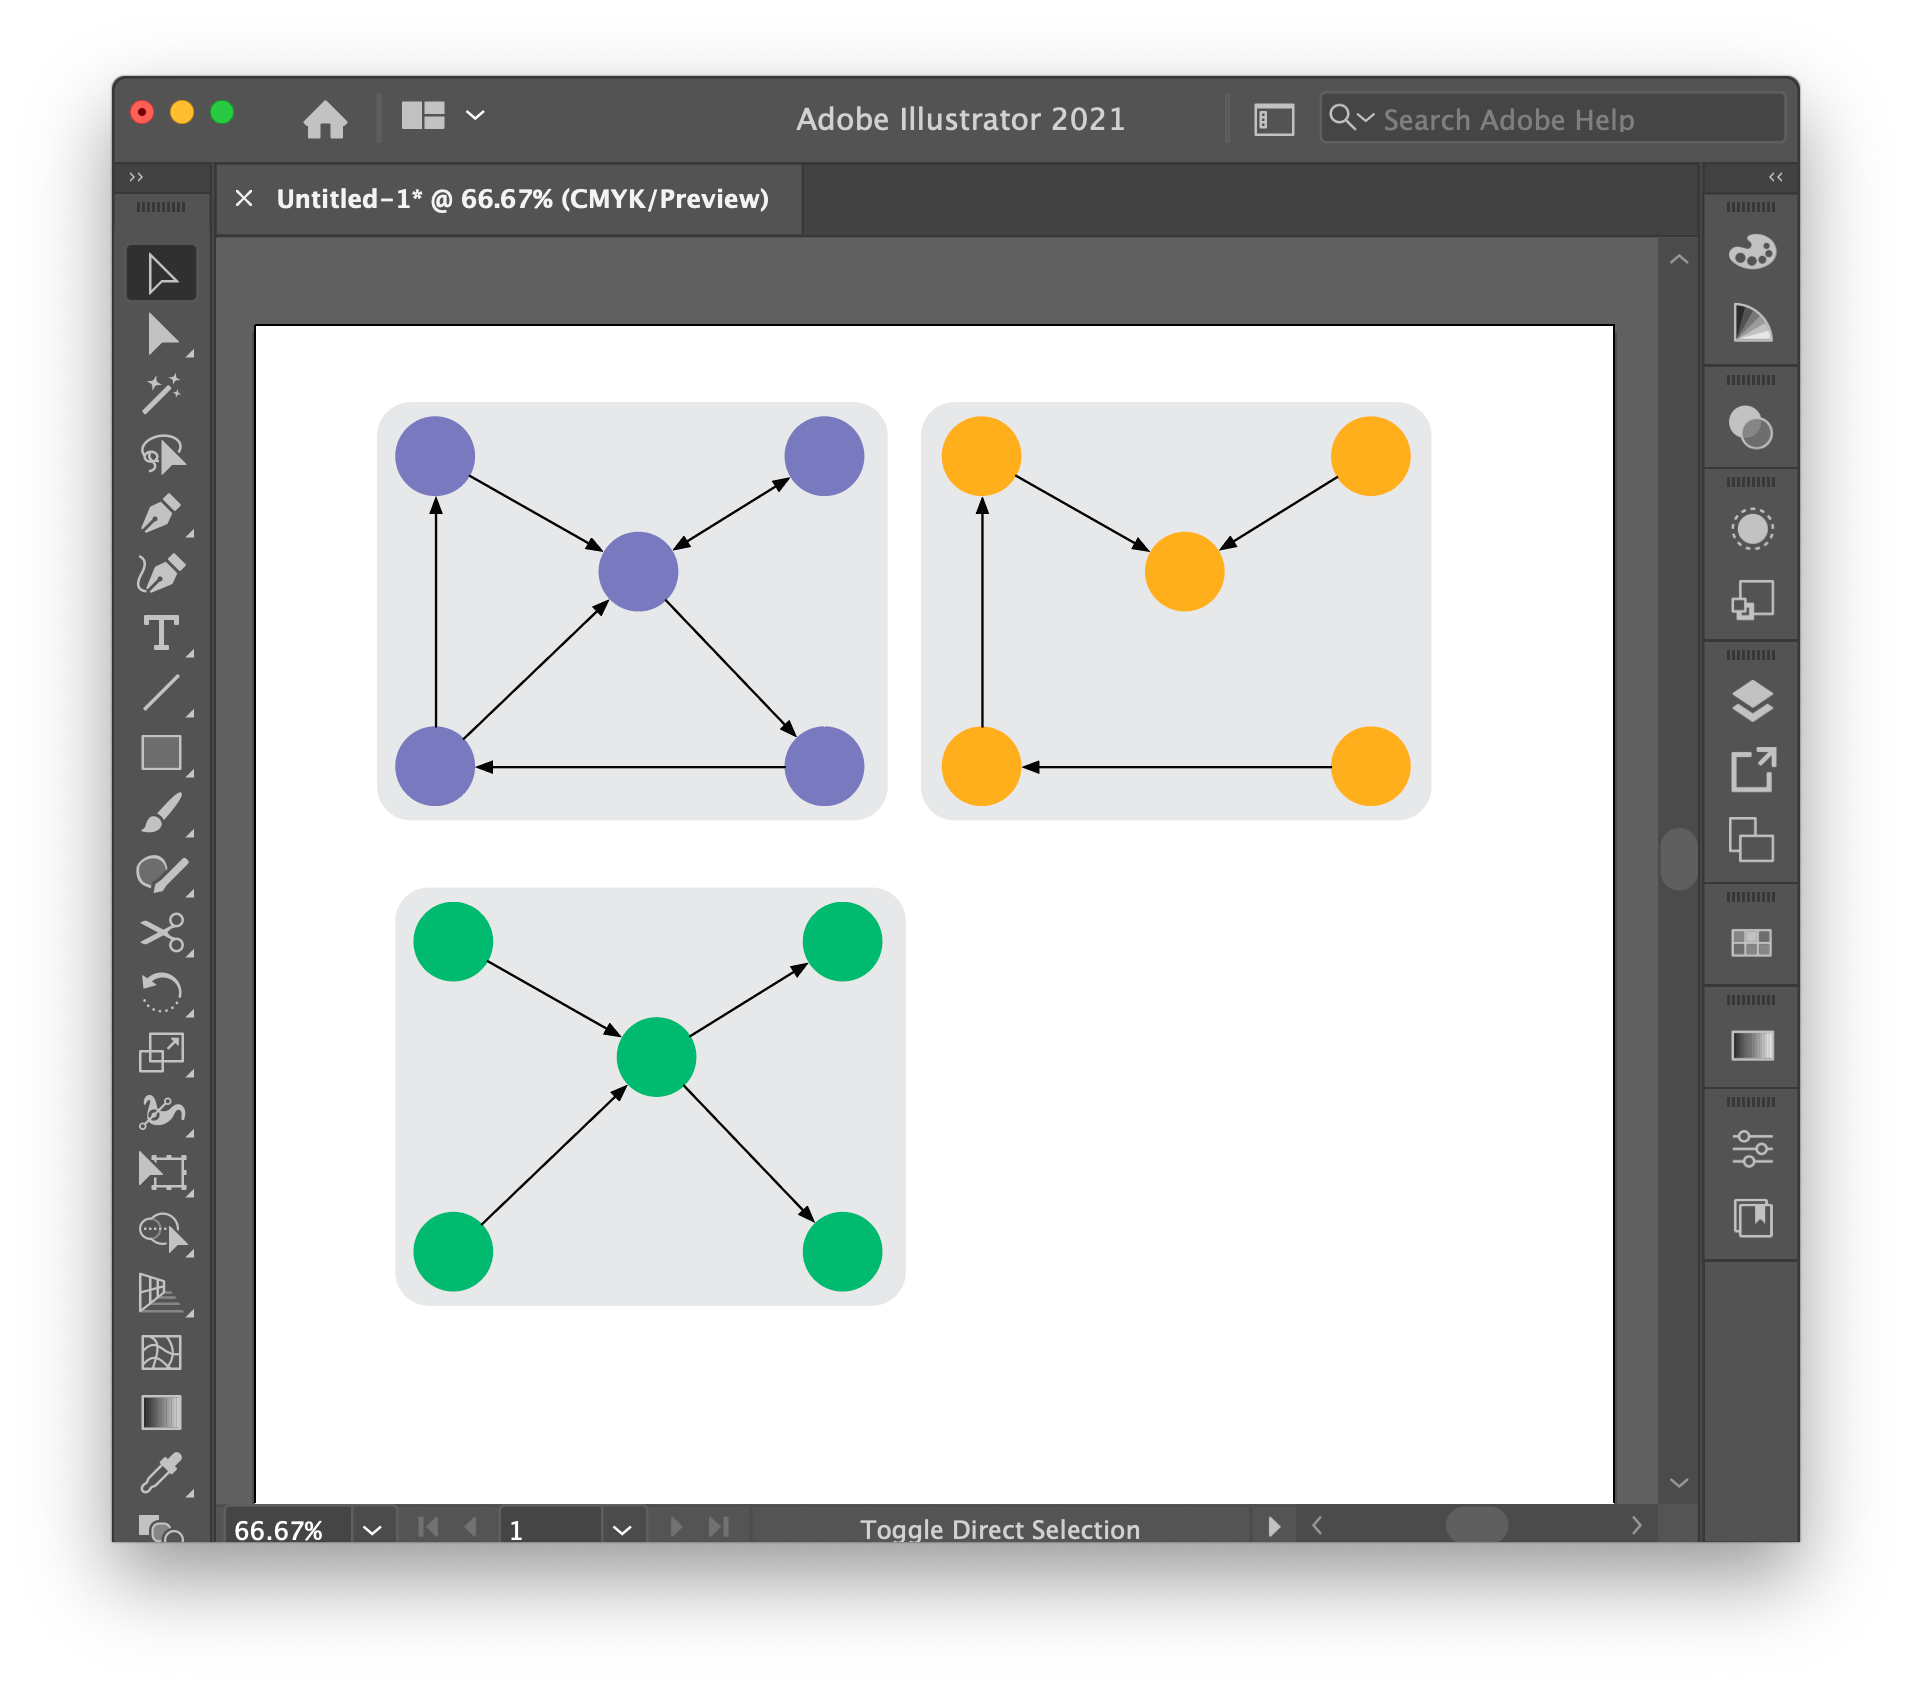Open the Color Guide panel

1752,323
